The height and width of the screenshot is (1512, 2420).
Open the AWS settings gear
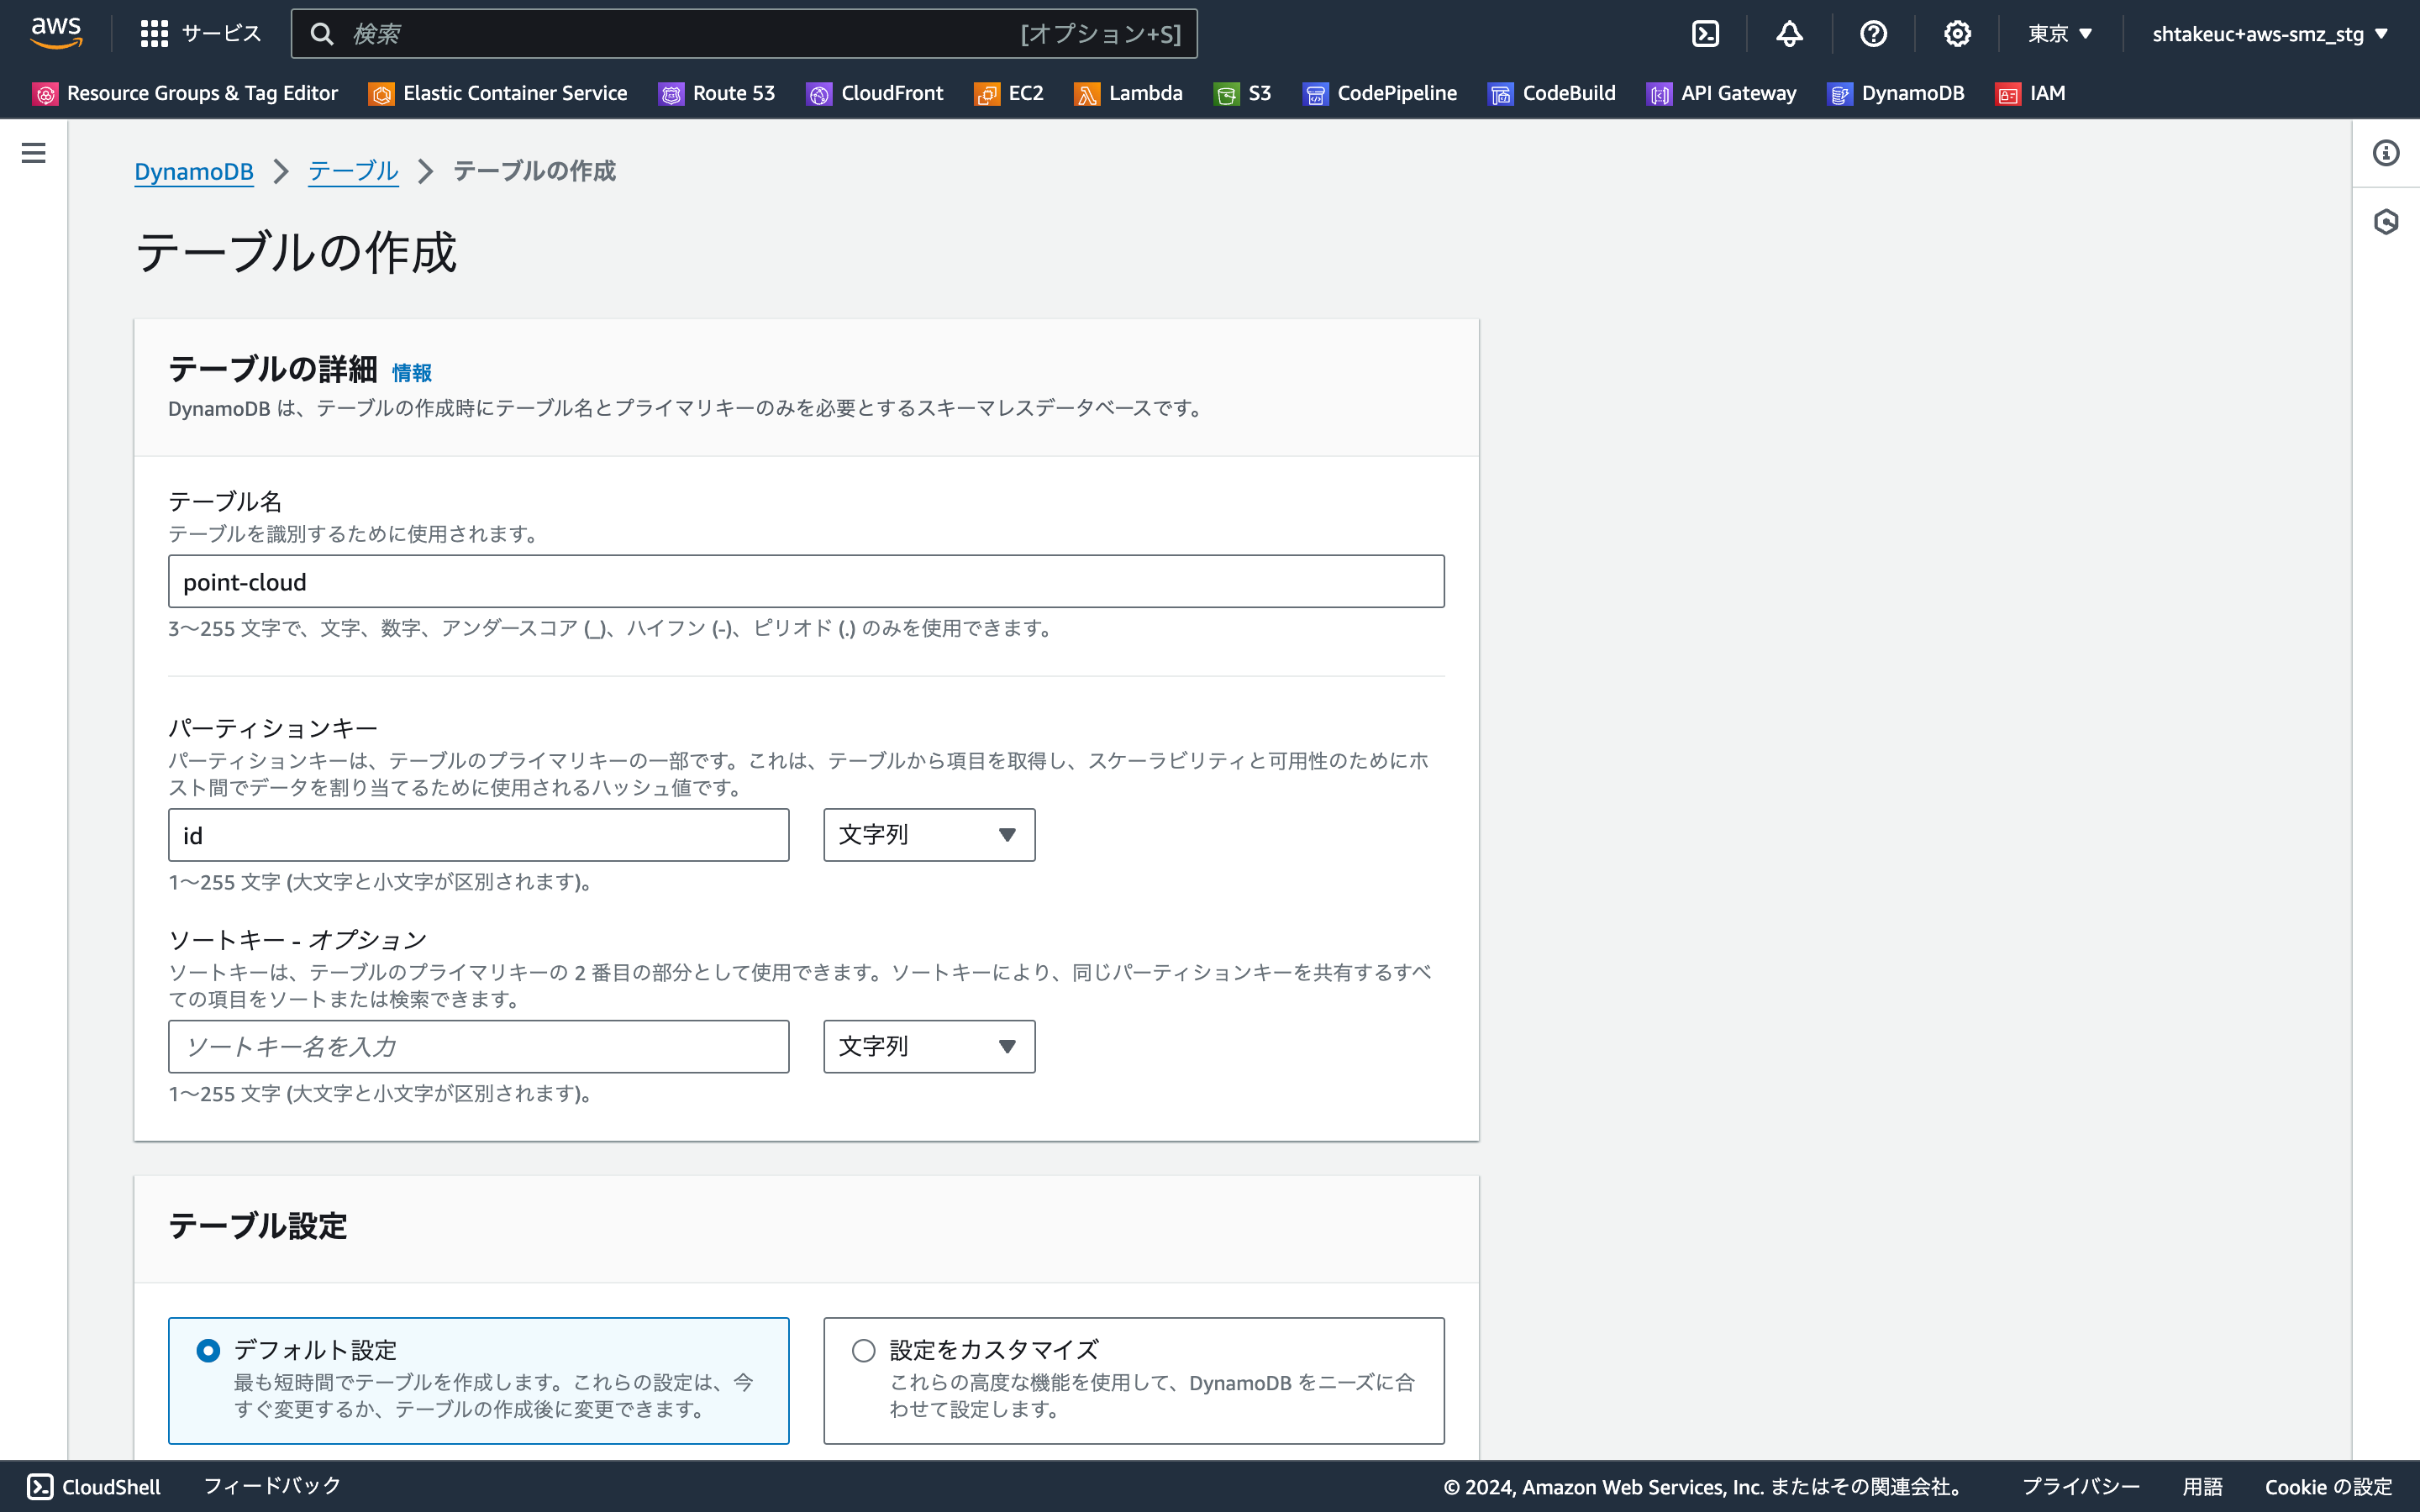coord(1957,33)
